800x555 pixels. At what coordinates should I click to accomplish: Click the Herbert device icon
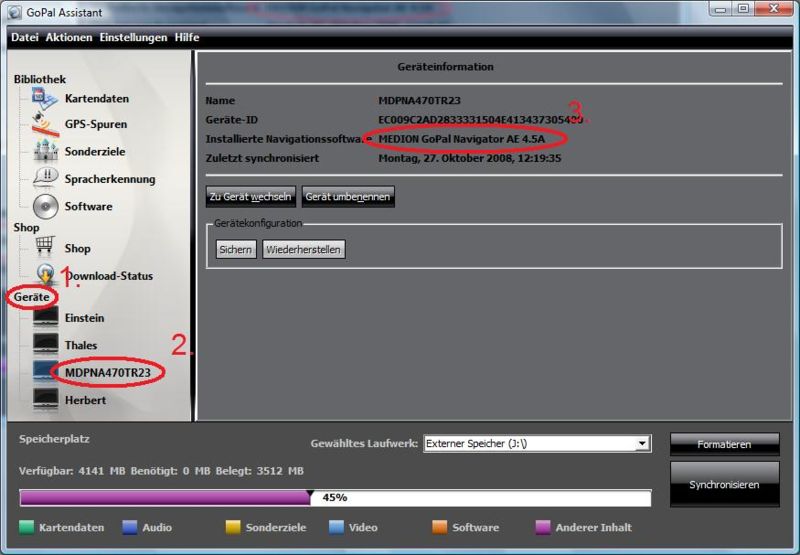pos(45,399)
